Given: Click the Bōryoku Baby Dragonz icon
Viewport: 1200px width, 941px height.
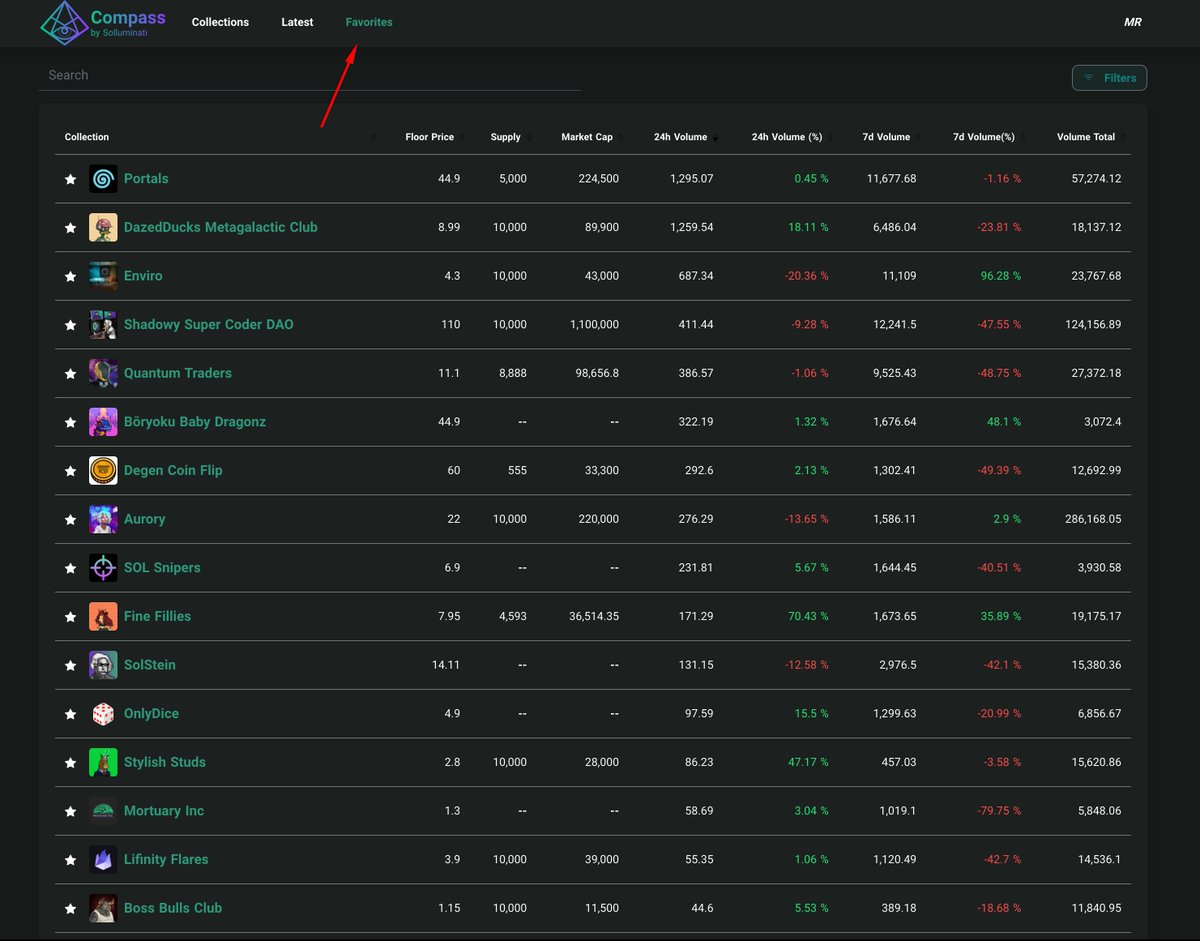Looking at the screenshot, I should coord(103,422).
